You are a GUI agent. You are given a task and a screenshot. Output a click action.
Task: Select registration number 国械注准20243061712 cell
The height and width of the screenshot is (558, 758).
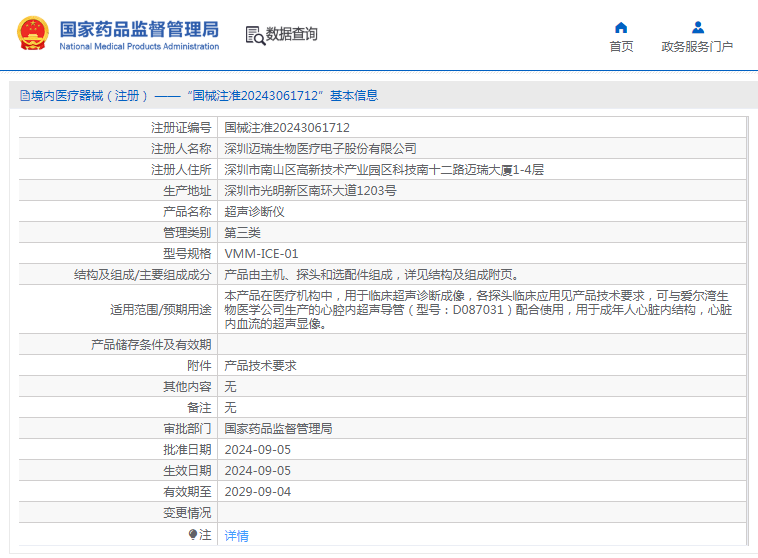(x=481, y=128)
